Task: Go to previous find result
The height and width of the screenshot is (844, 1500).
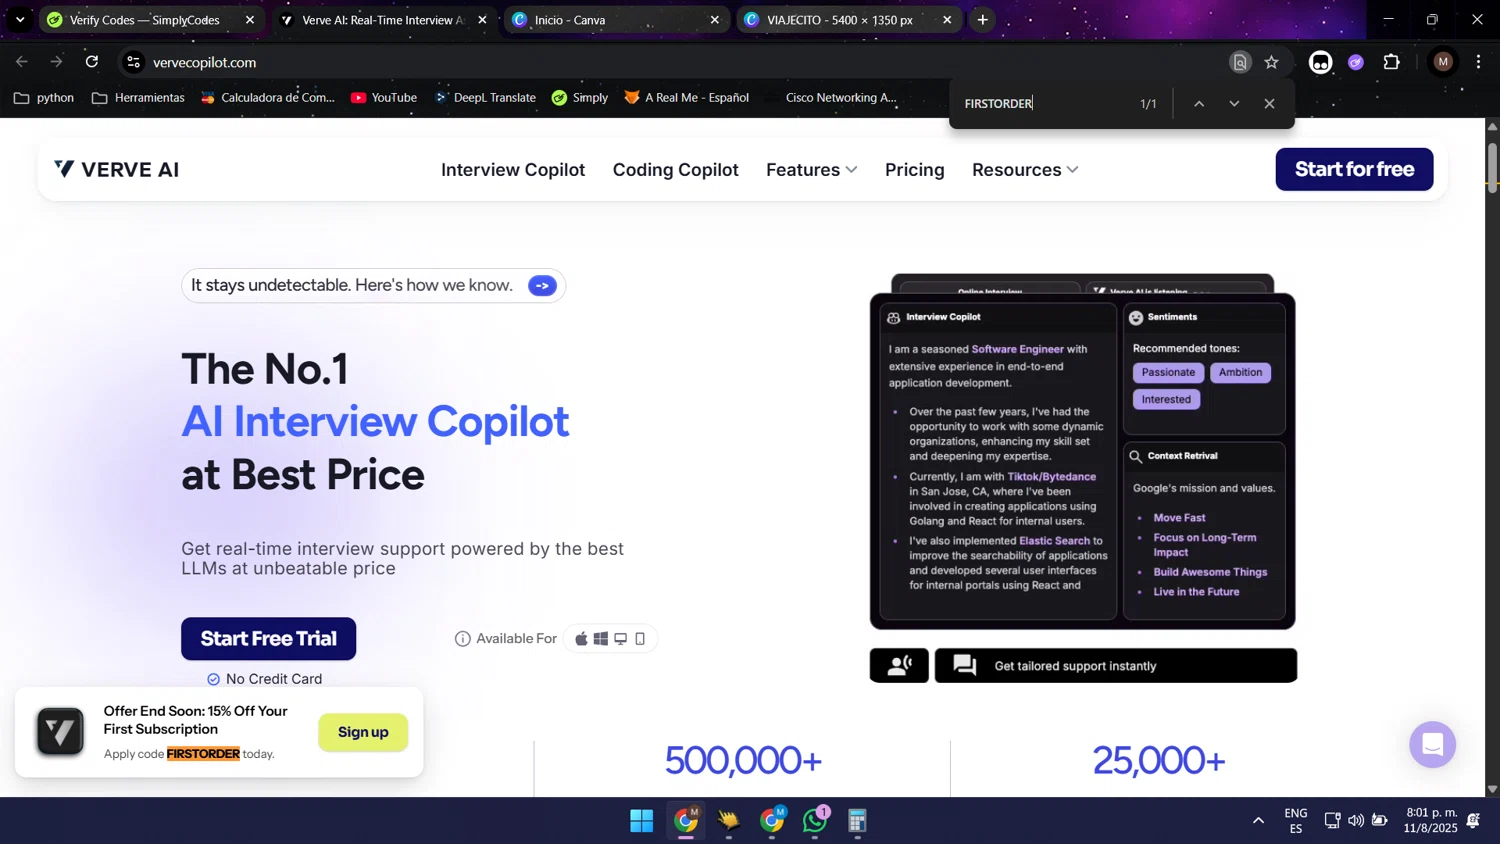Action: click(1199, 104)
